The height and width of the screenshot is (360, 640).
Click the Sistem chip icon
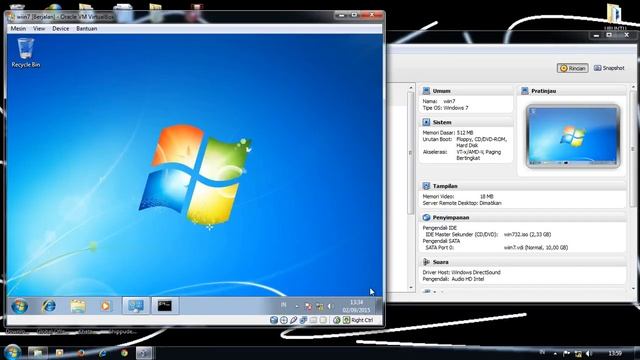pyautogui.click(x=426, y=122)
